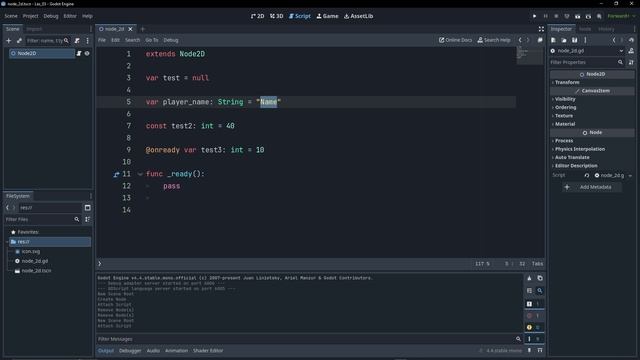Toggle the scripts panel arrow at editor bottom-left
Image resolution: width=640 pixels, height=360 pixels.
click(100, 264)
